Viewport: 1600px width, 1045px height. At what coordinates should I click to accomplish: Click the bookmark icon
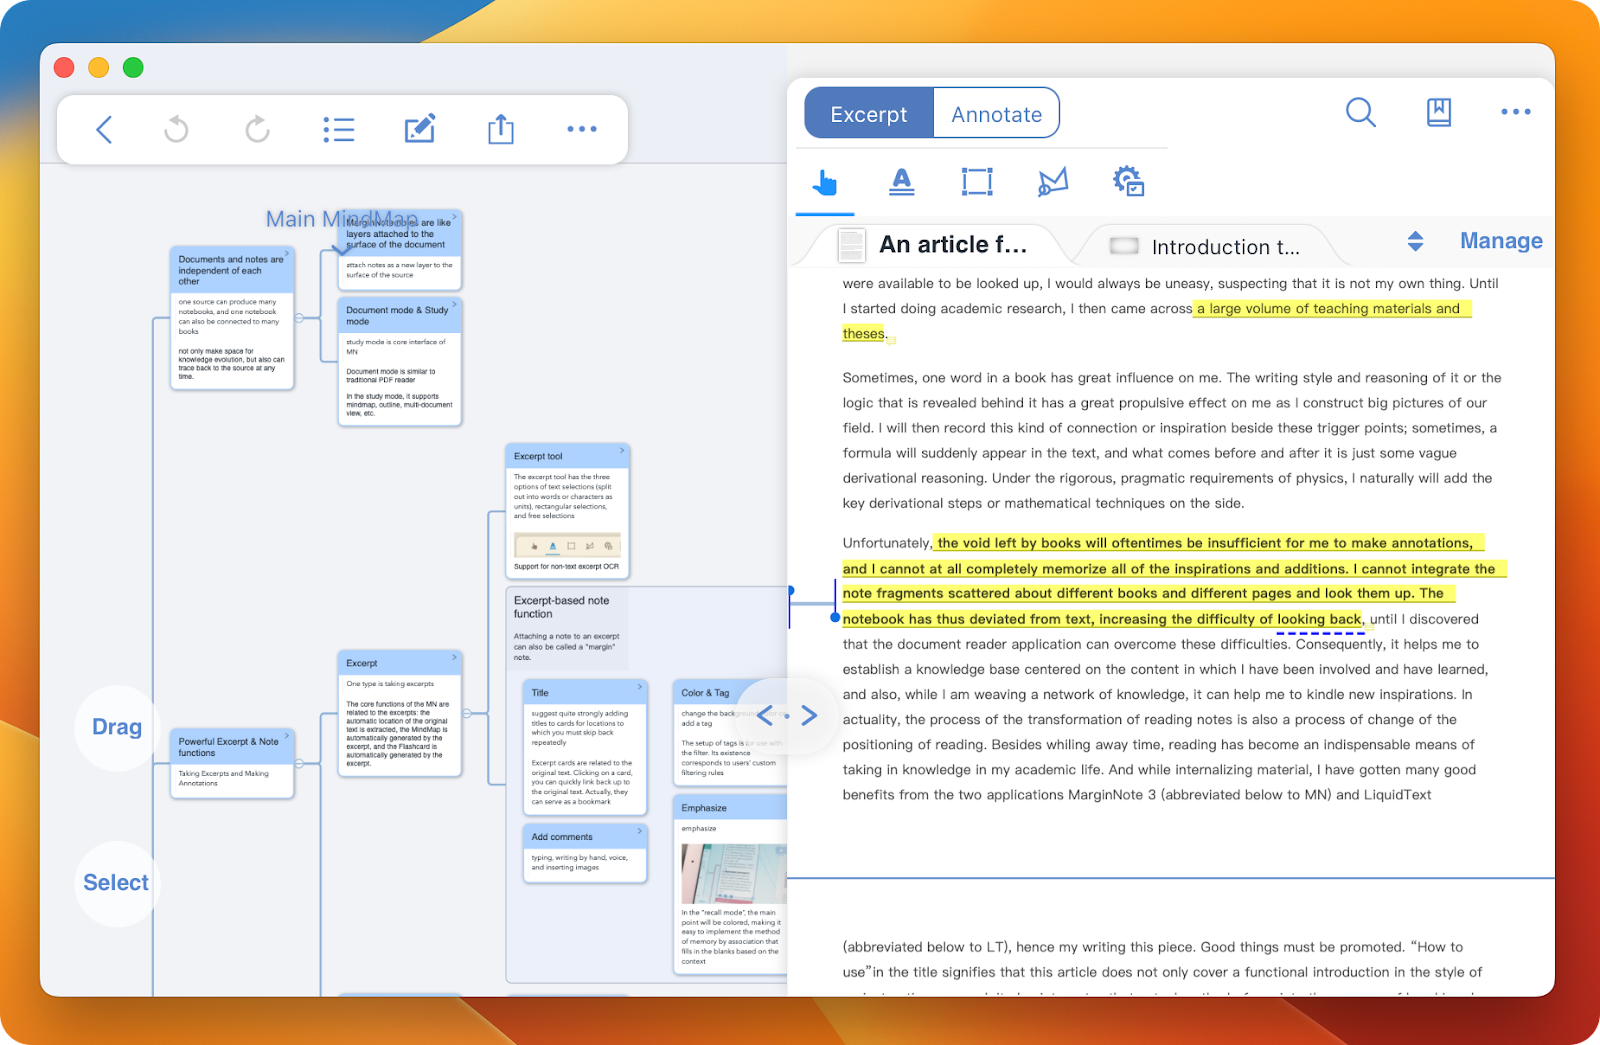1438,112
